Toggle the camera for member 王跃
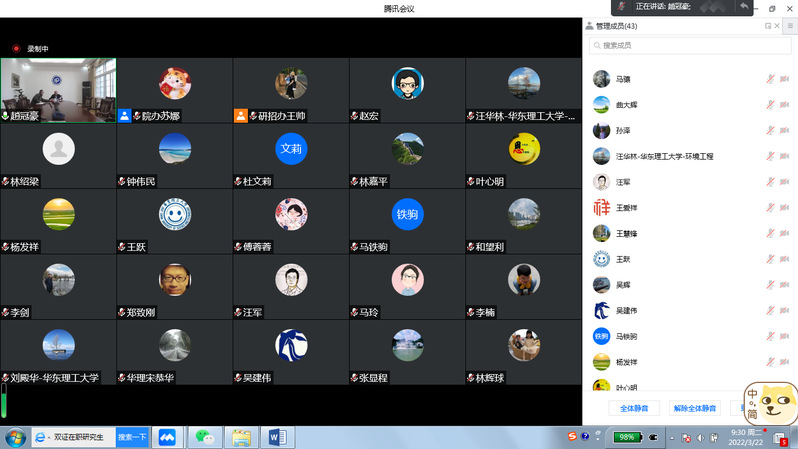The height and width of the screenshot is (449, 798). (784, 259)
